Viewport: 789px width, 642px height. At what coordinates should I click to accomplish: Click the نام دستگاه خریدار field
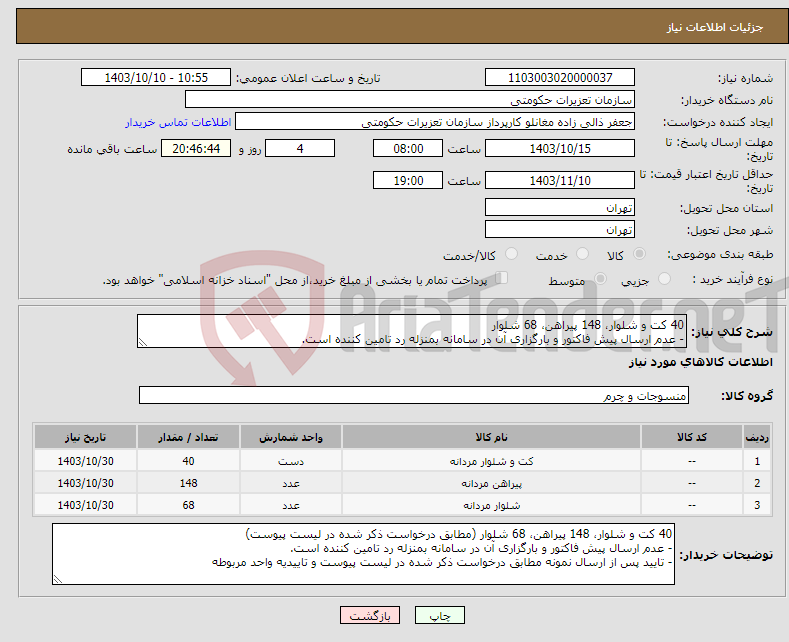(410, 100)
